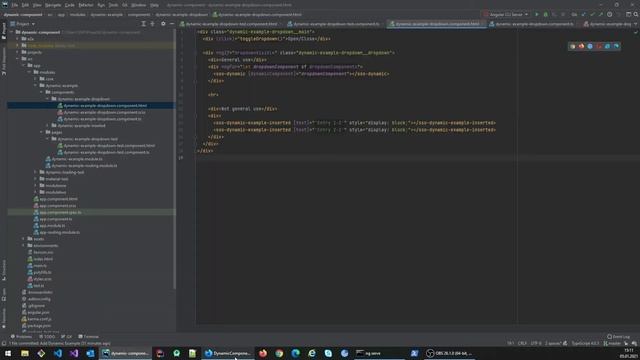640x360 pixels.
Task: Switch to OBS window in taskbar
Action: [450, 353]
